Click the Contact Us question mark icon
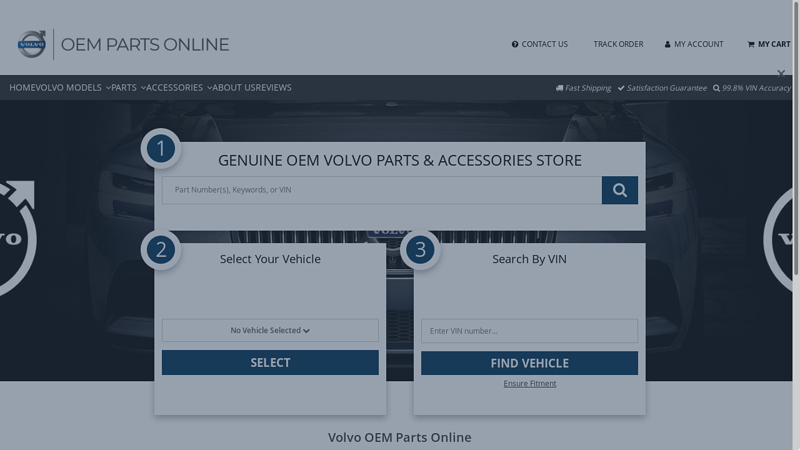The image size is (800, 450). 515,44
